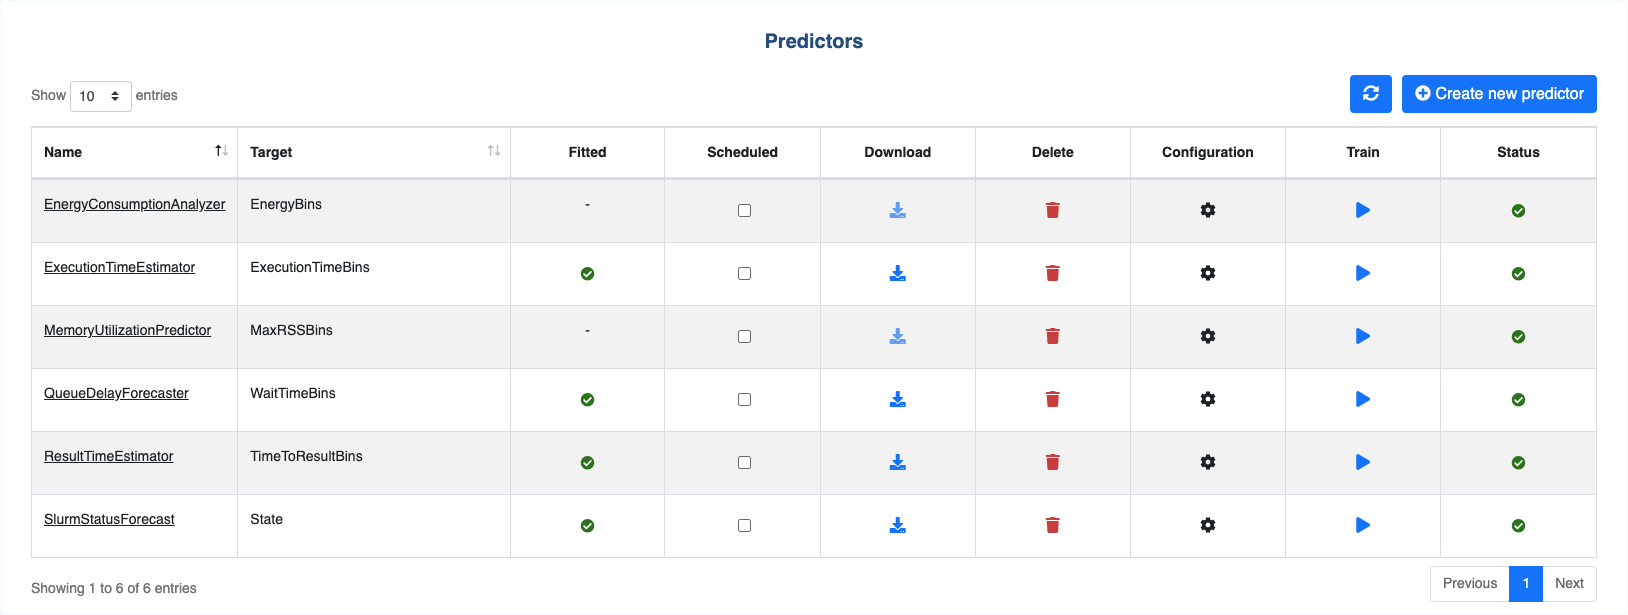Download the SlurmStatusForecast predictor
The image size is (1628, 615).
click(898, 525)
